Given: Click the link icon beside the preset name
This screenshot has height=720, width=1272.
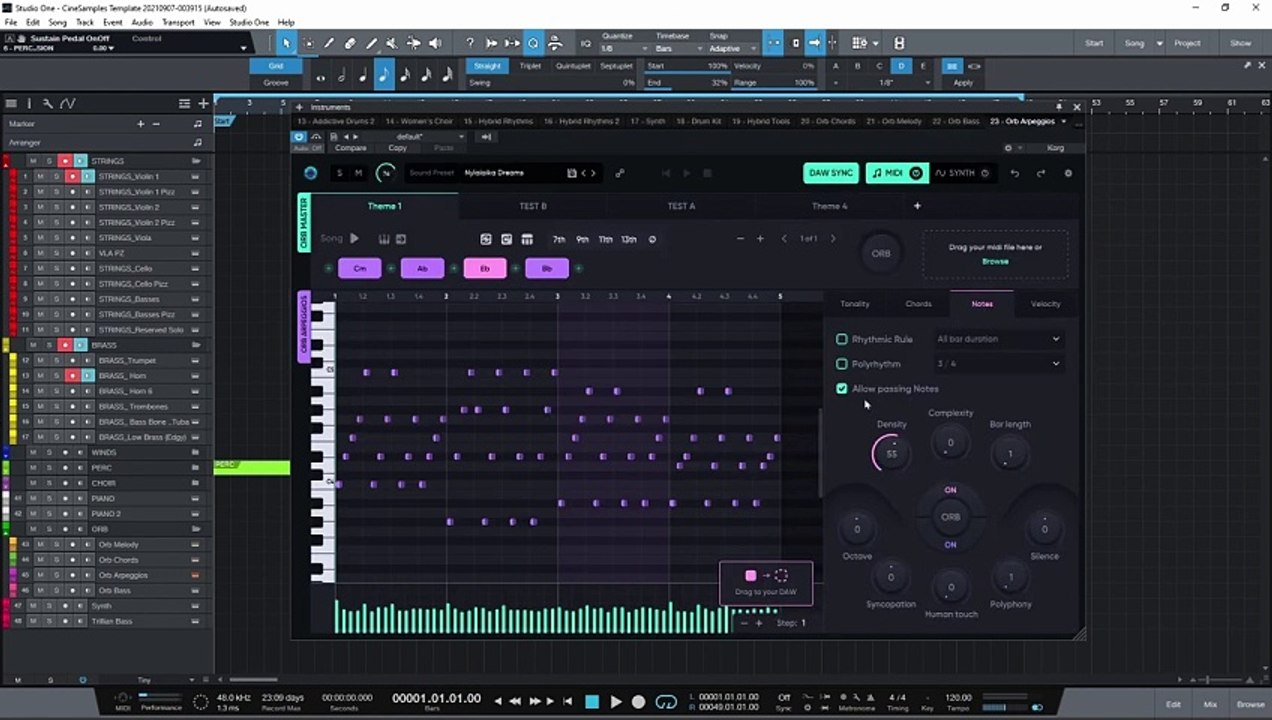Looking at the screenshot, I should (x=620, y=173).
